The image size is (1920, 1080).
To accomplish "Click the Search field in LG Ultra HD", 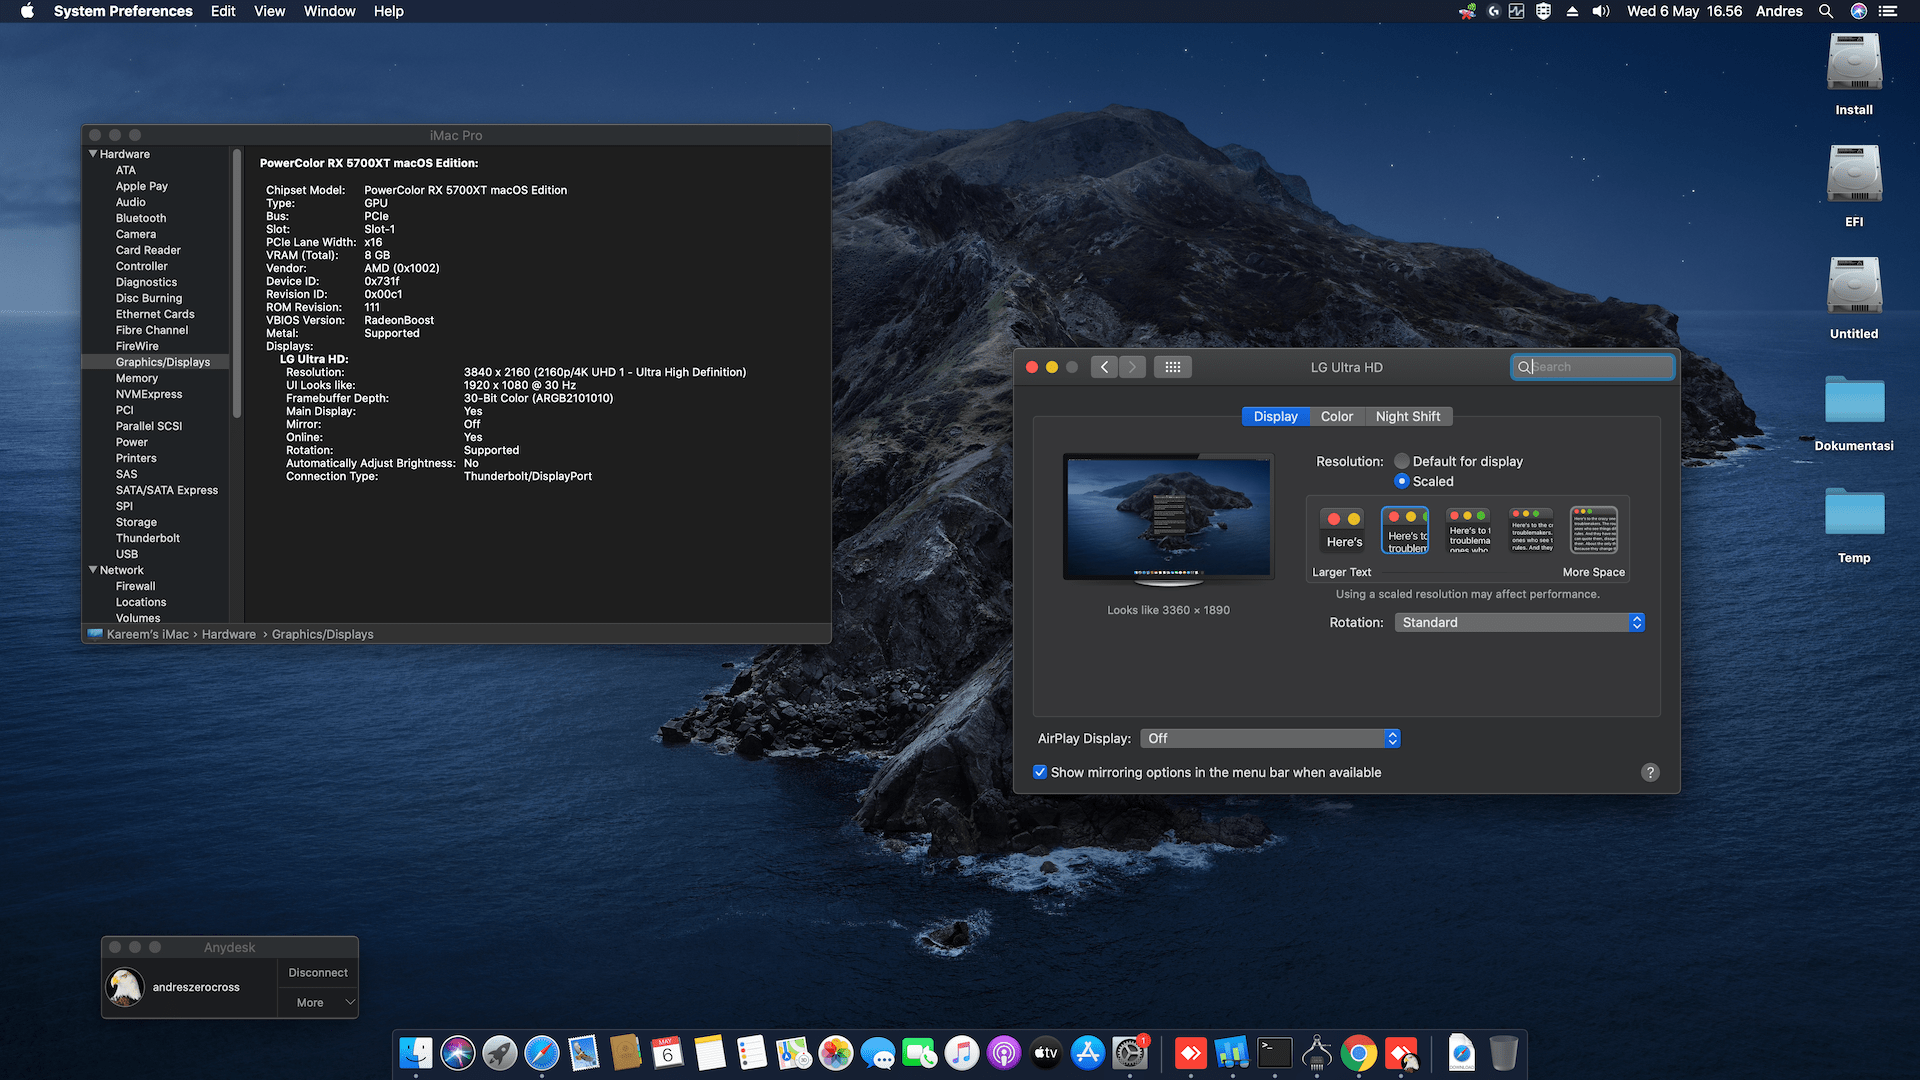I will click(x=1592, y=367).
